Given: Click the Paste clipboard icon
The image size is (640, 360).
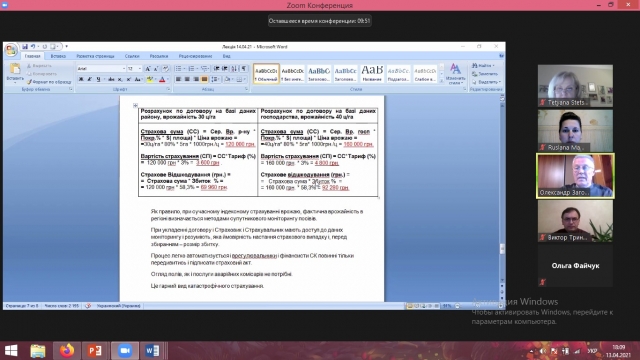Looking at the screenshot, I should 15,69.
